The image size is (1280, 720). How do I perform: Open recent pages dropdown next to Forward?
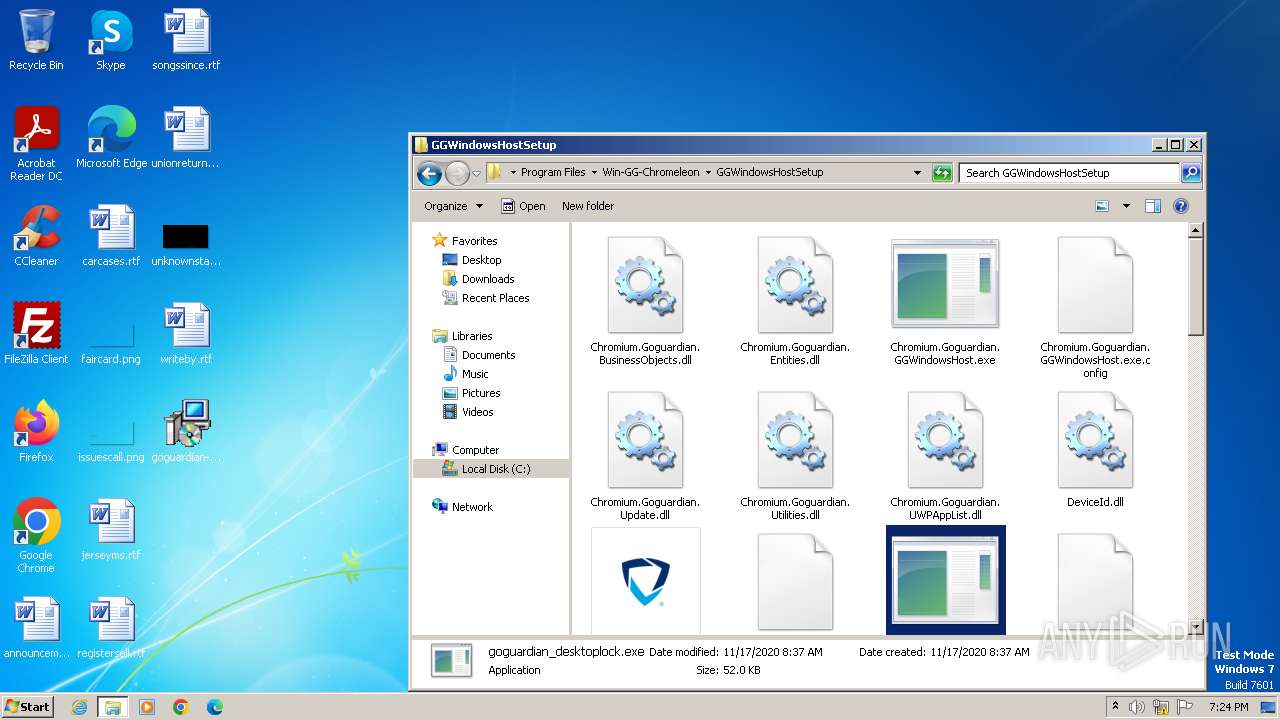476,173
